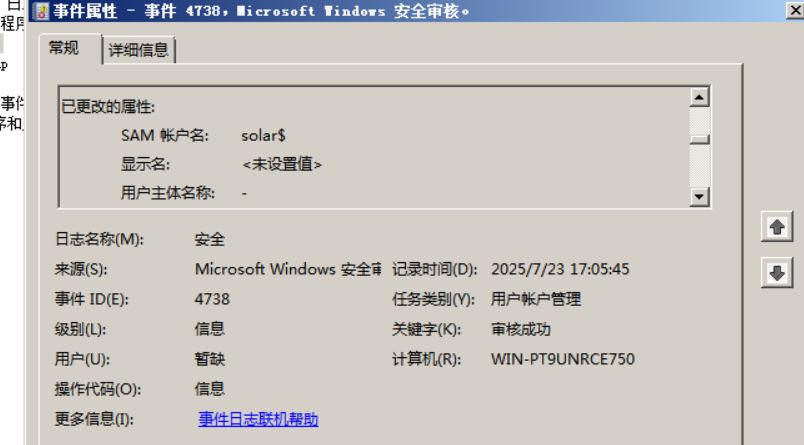Switch to the 详细信息 tab

[138, 50]
